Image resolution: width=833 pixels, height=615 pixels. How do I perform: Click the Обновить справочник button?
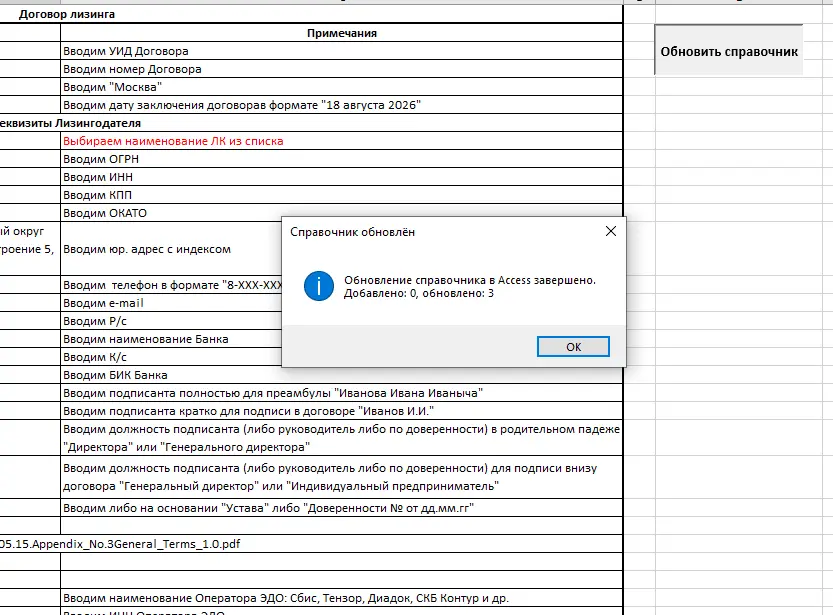pyautogui.click(x=729, y=51)
